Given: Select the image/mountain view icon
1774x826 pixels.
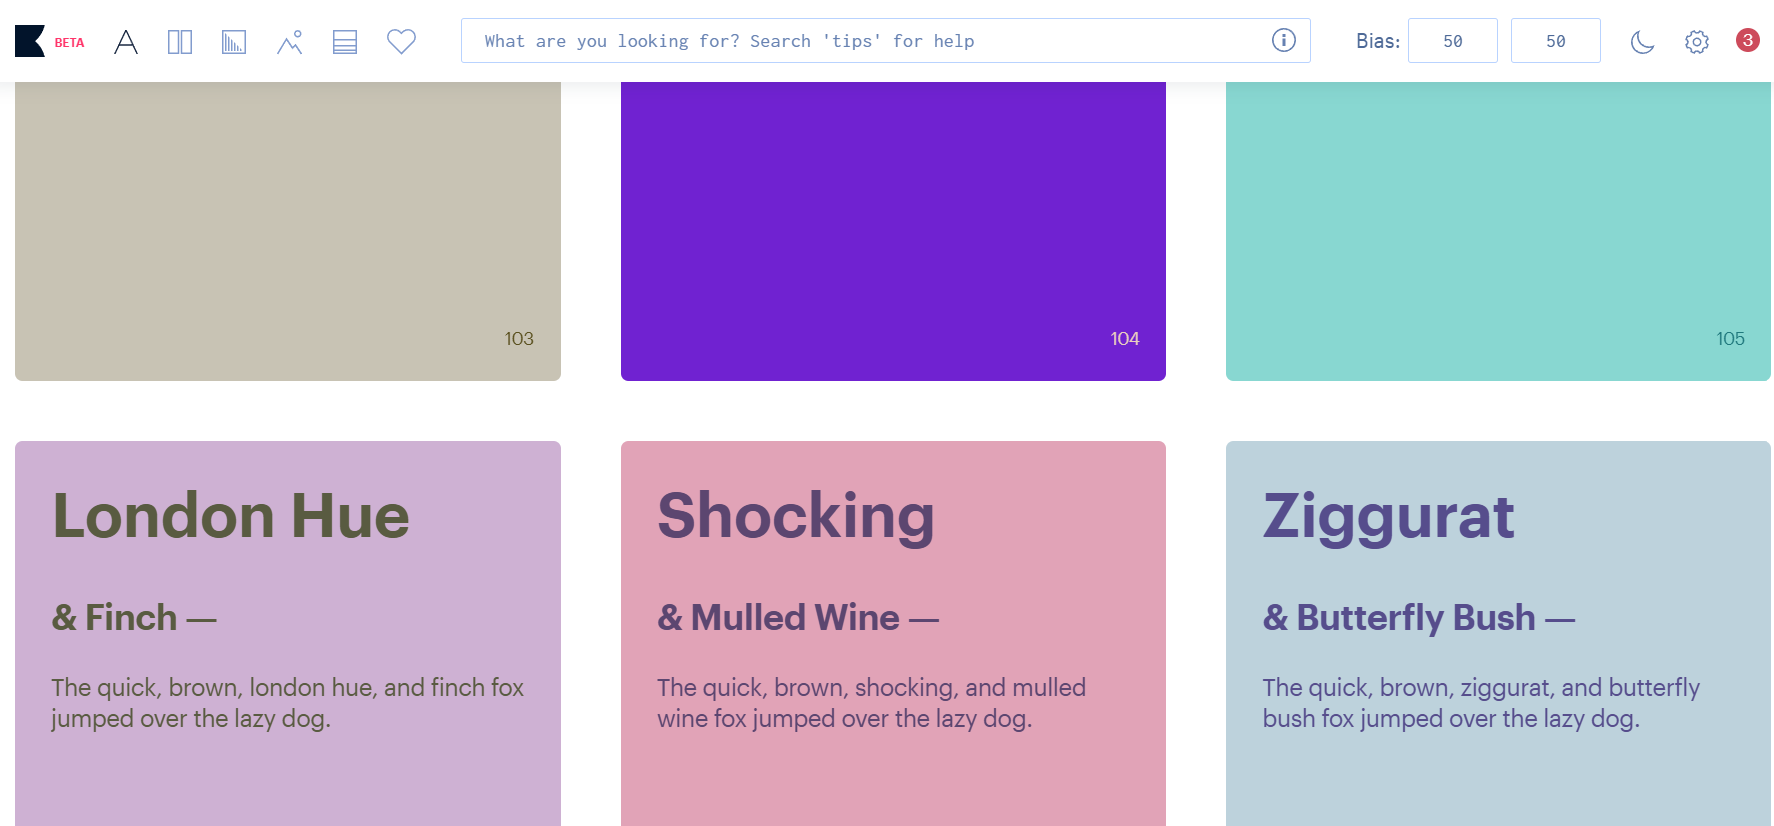Looking at the screenshot, I should point(290,42).
